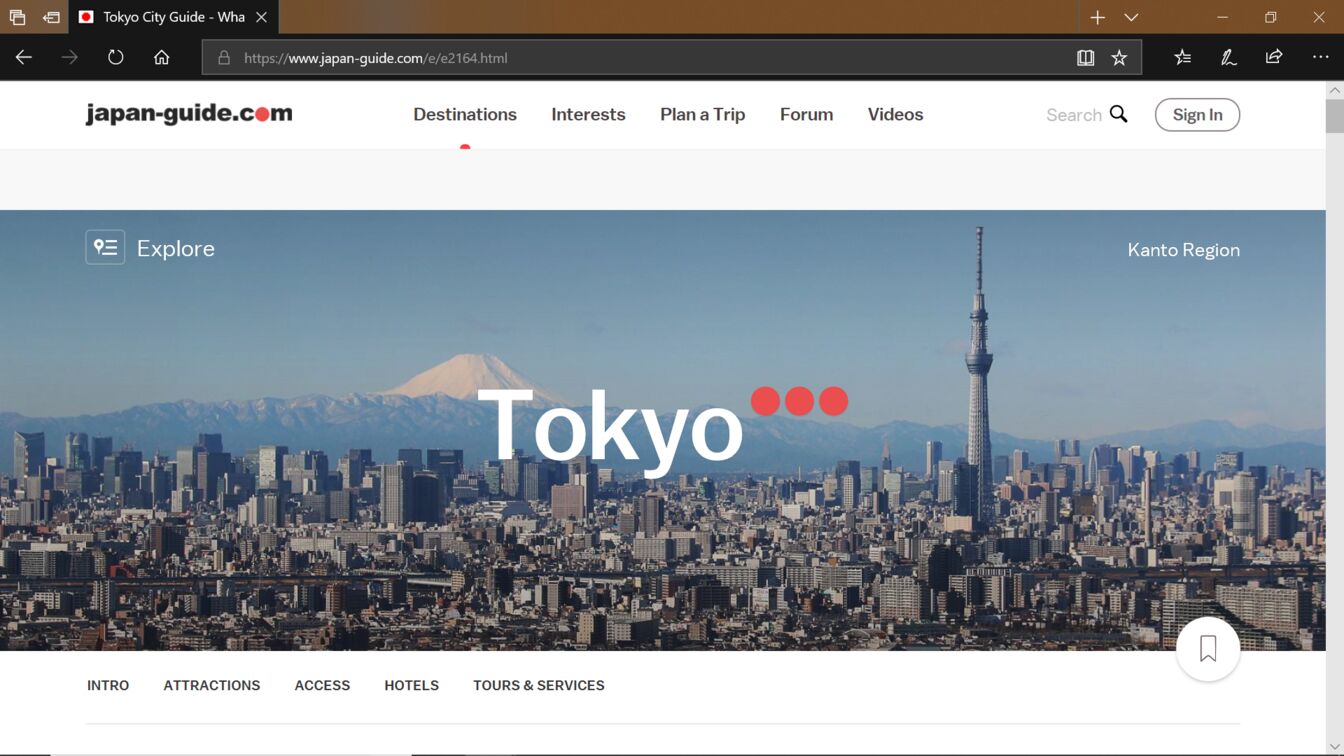The image size is (1344, 756).
Task: Open the Kanto Region link
Action: coord(1183,250)
